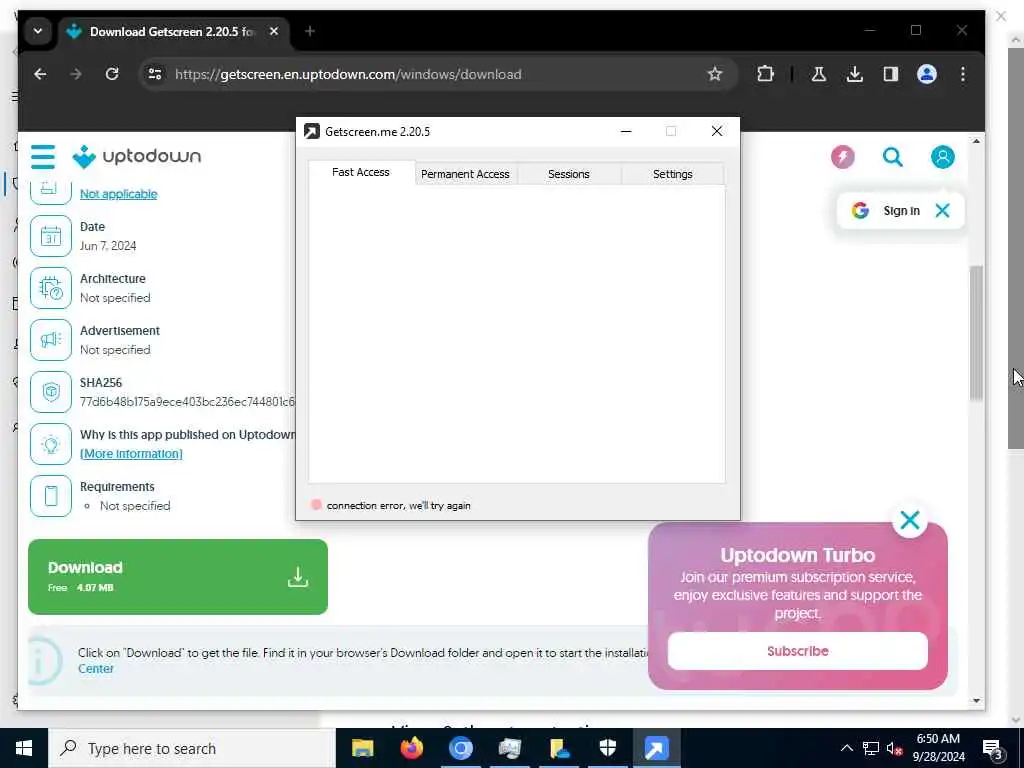
Task: Open Getscreen app on the taskbar
Action: point(656,748)
